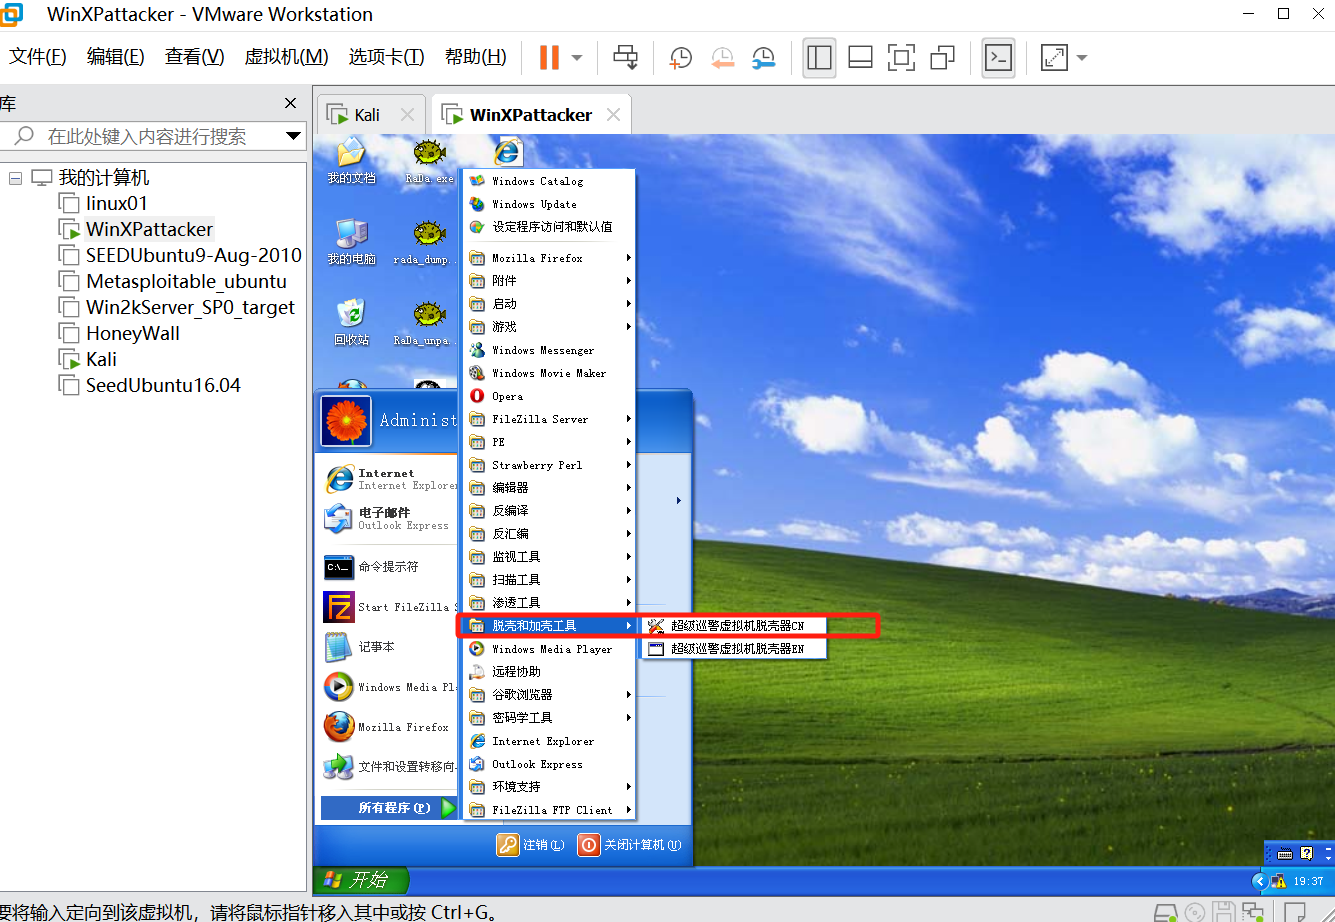Open the 虚拟机(M) menu
This screenshot has height=922, width=1335.
click(286, 57)
